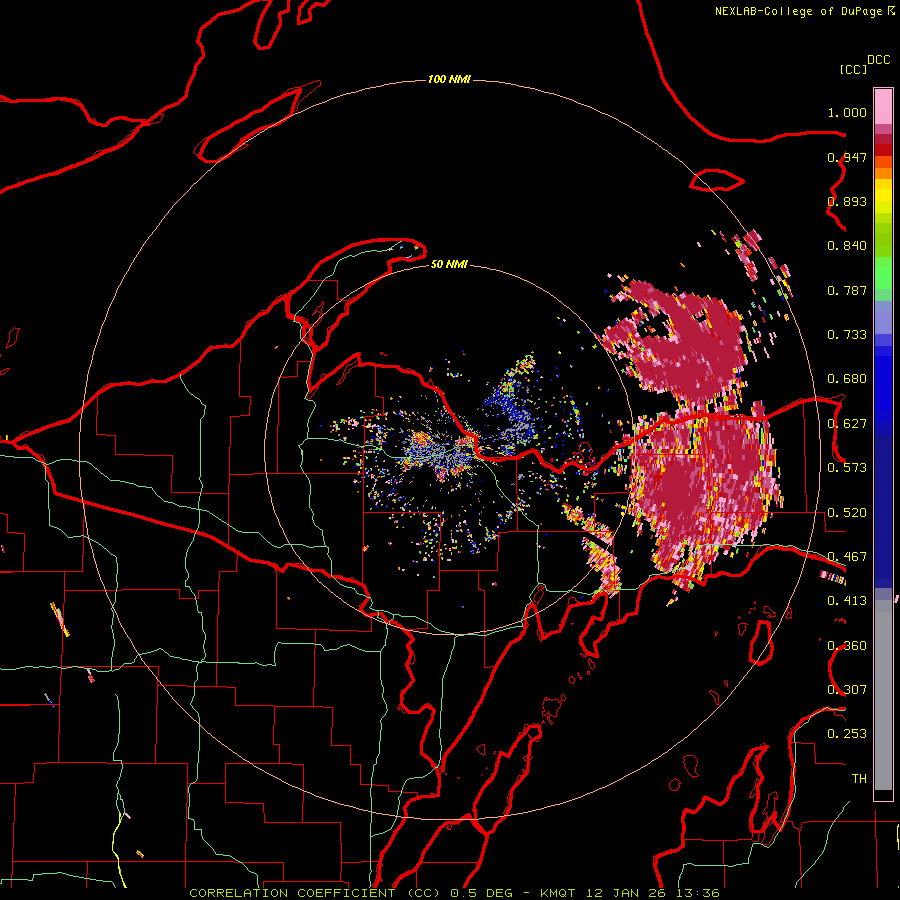Click the 0.733 scale value
Screen dimensions: 900x900
pyautogui.click(x=847, y=335)
